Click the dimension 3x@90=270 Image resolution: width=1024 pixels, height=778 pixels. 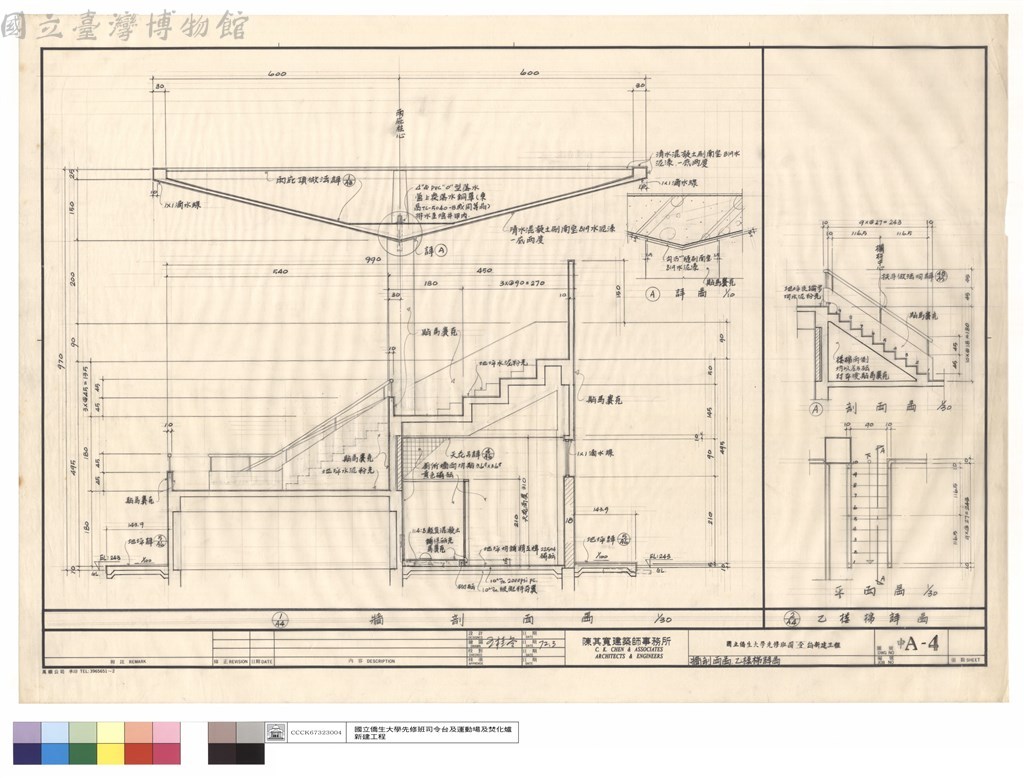pos(522,284)
